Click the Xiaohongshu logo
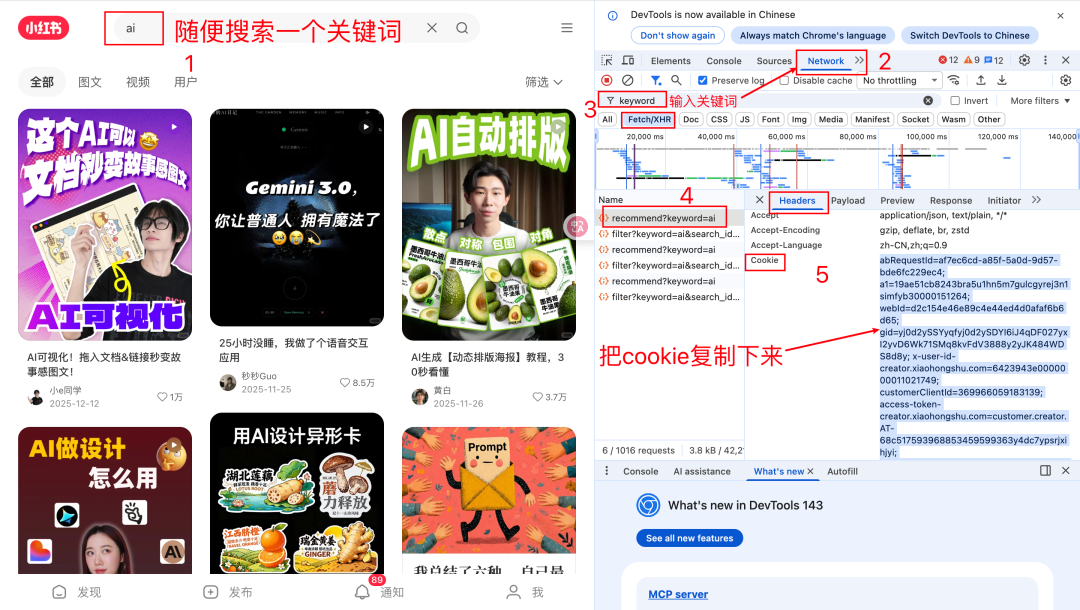Screen dimensions: 1080x610 [43, 28]
